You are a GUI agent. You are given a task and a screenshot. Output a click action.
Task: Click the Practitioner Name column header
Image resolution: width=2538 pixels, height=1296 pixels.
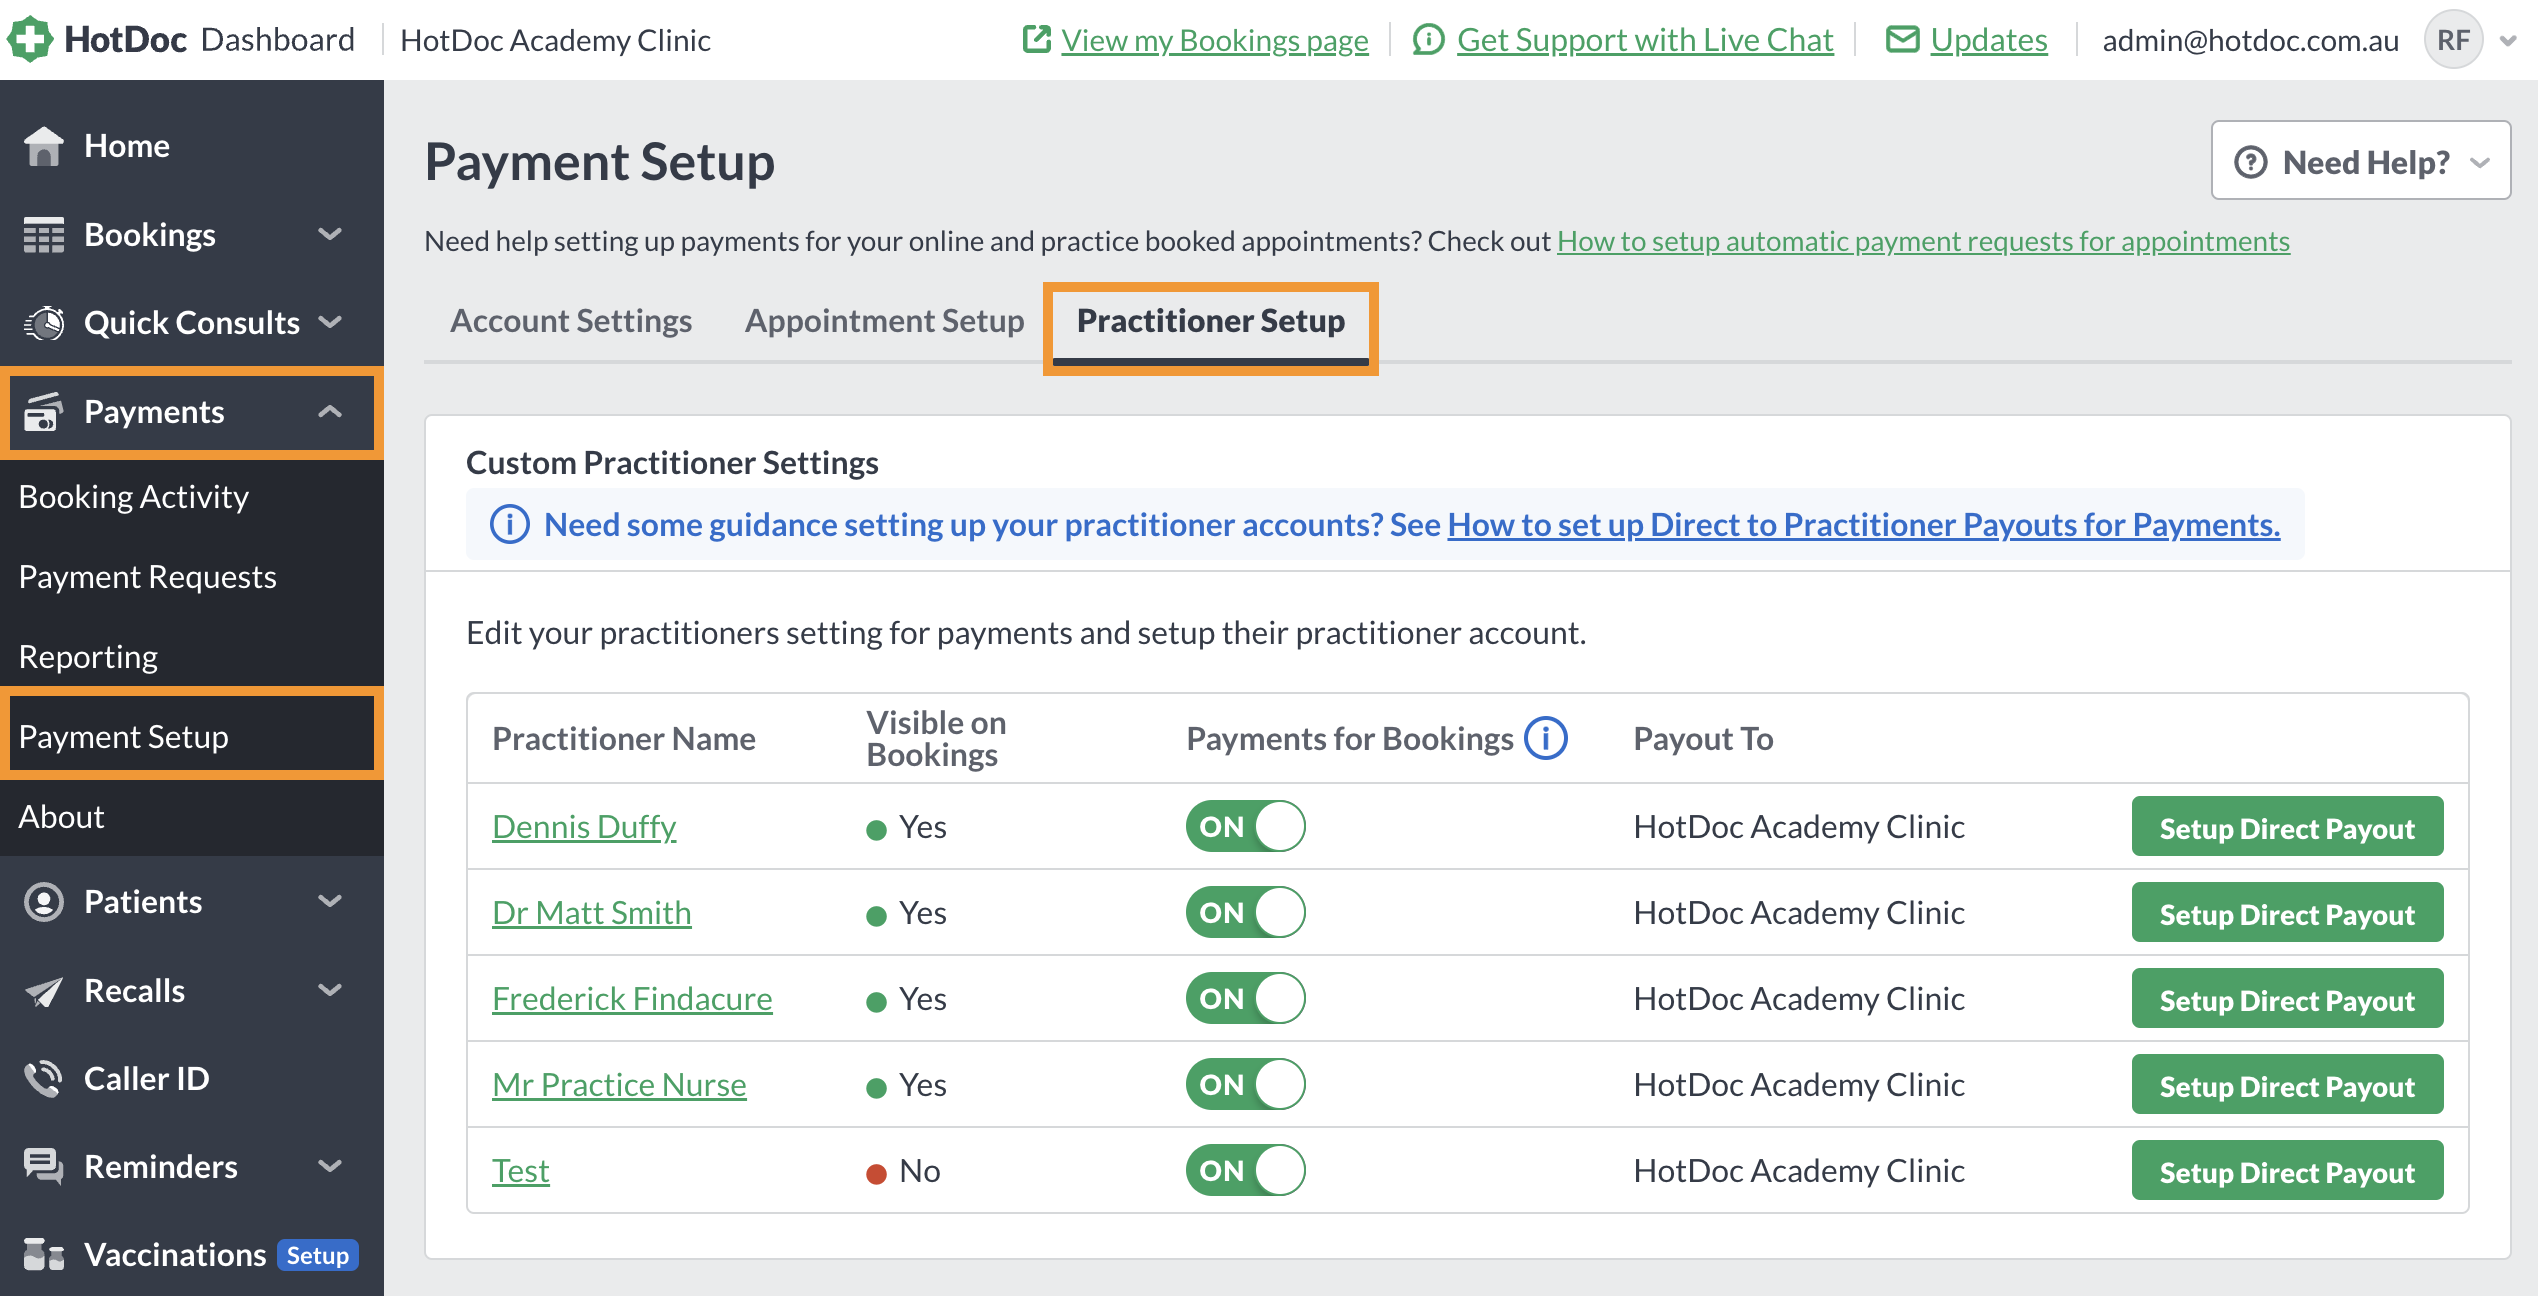[x=623, y=739]
